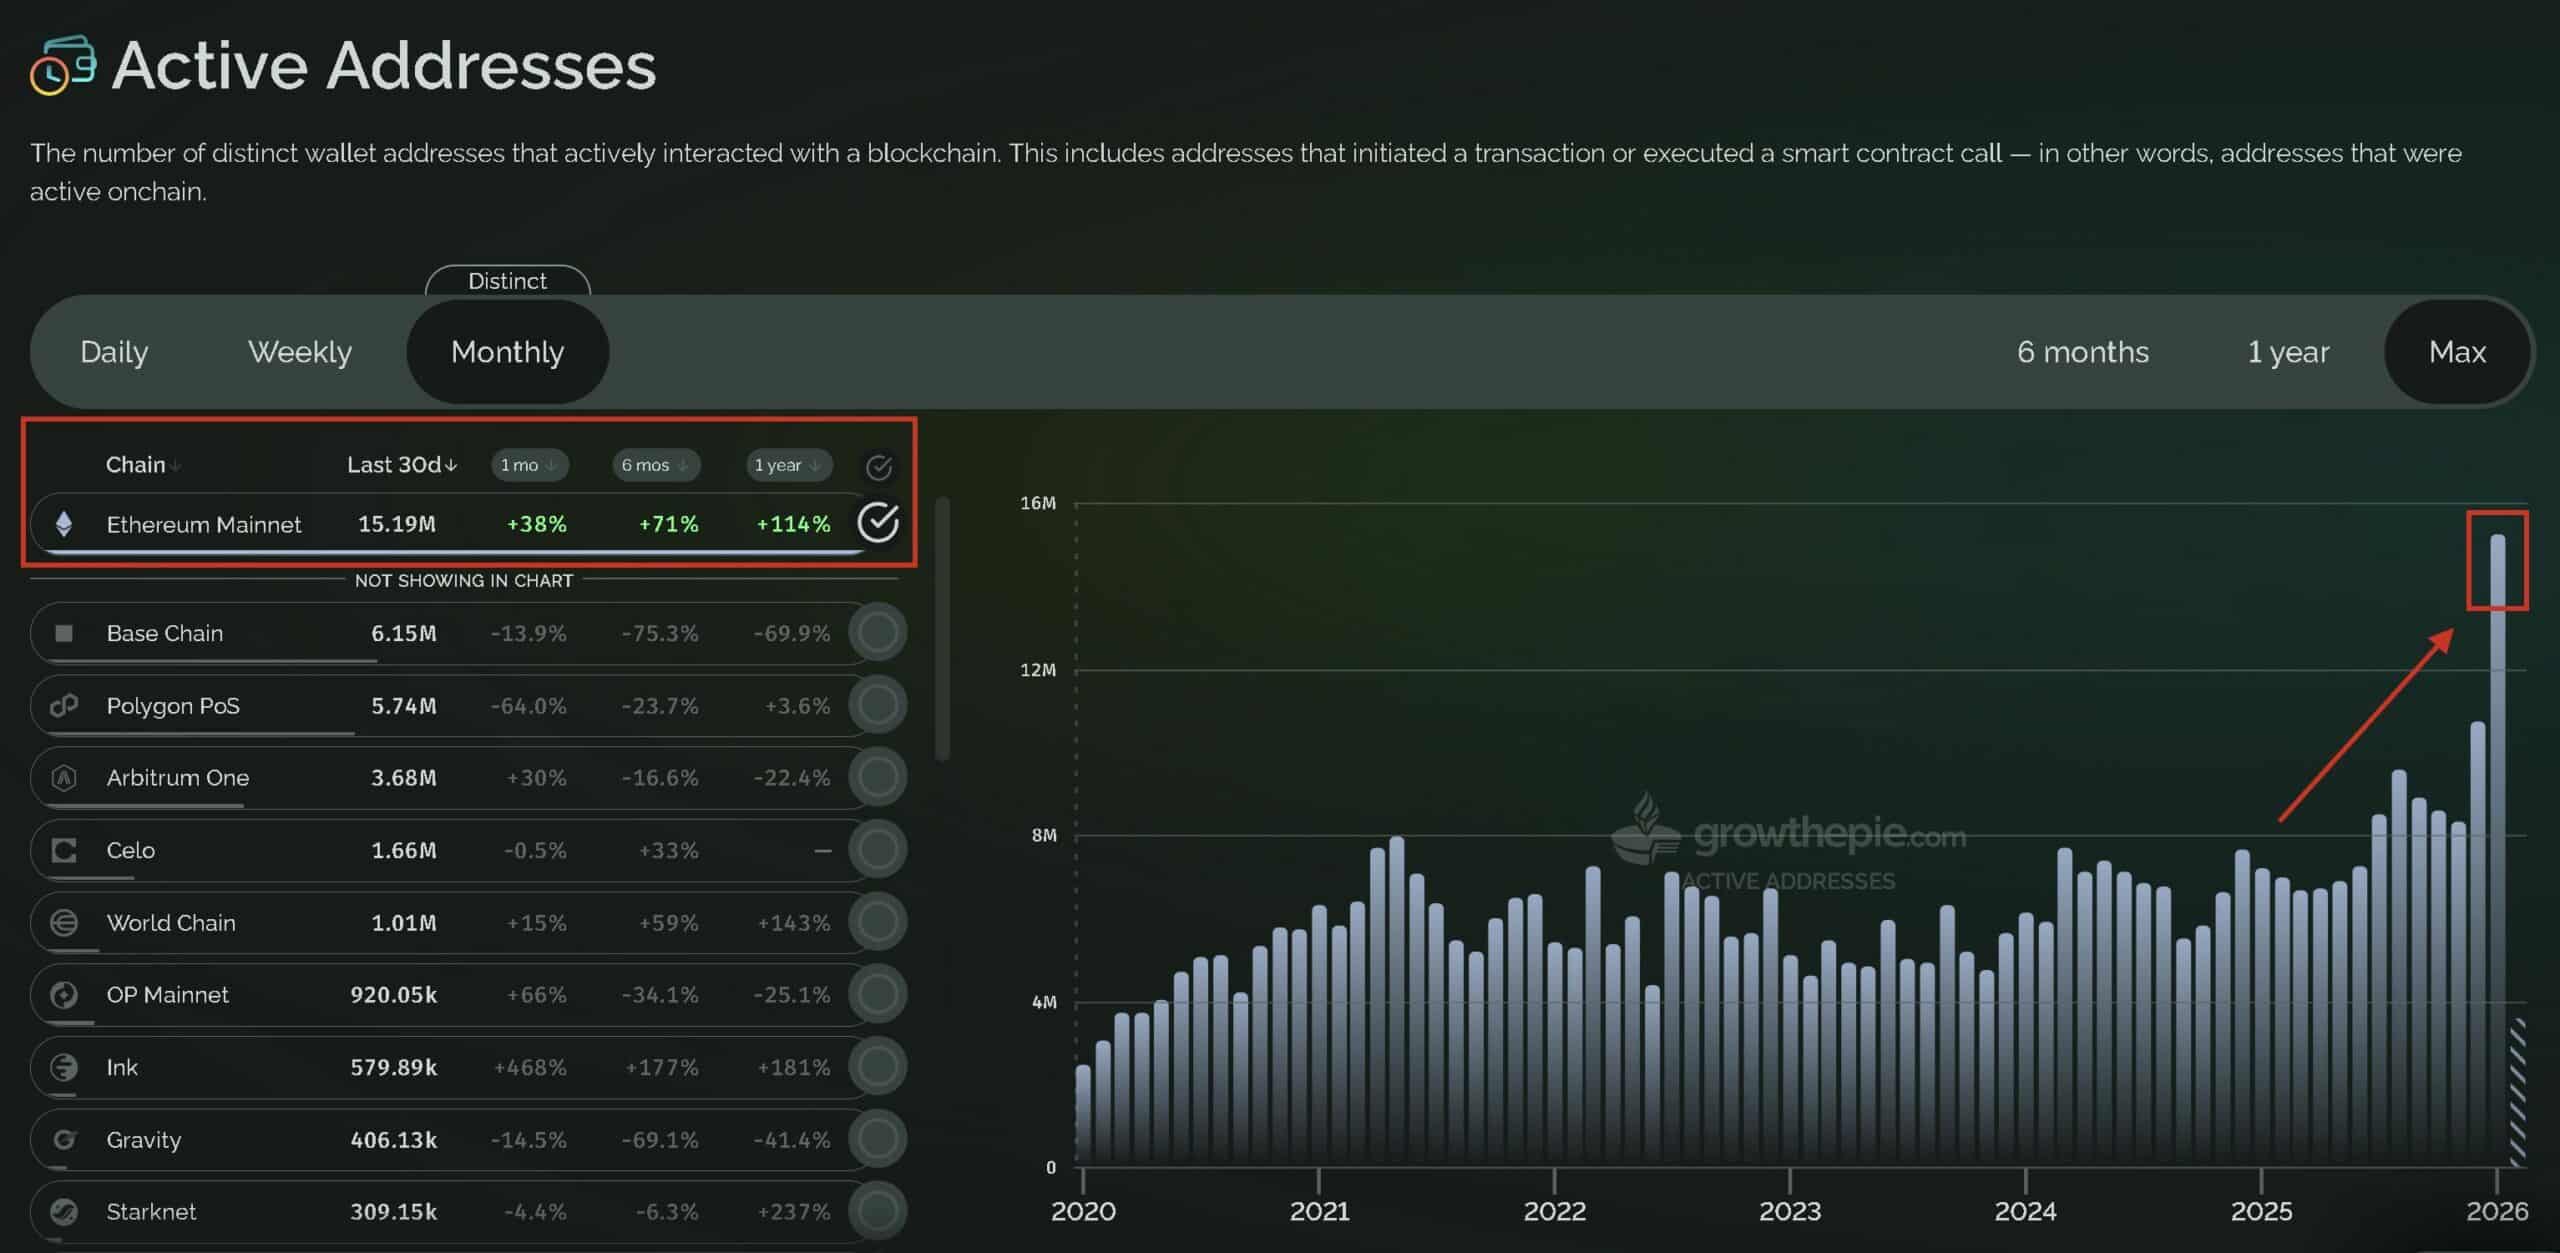Toggle Ethereum Mainnet visibility checkmark

point(877,521)
